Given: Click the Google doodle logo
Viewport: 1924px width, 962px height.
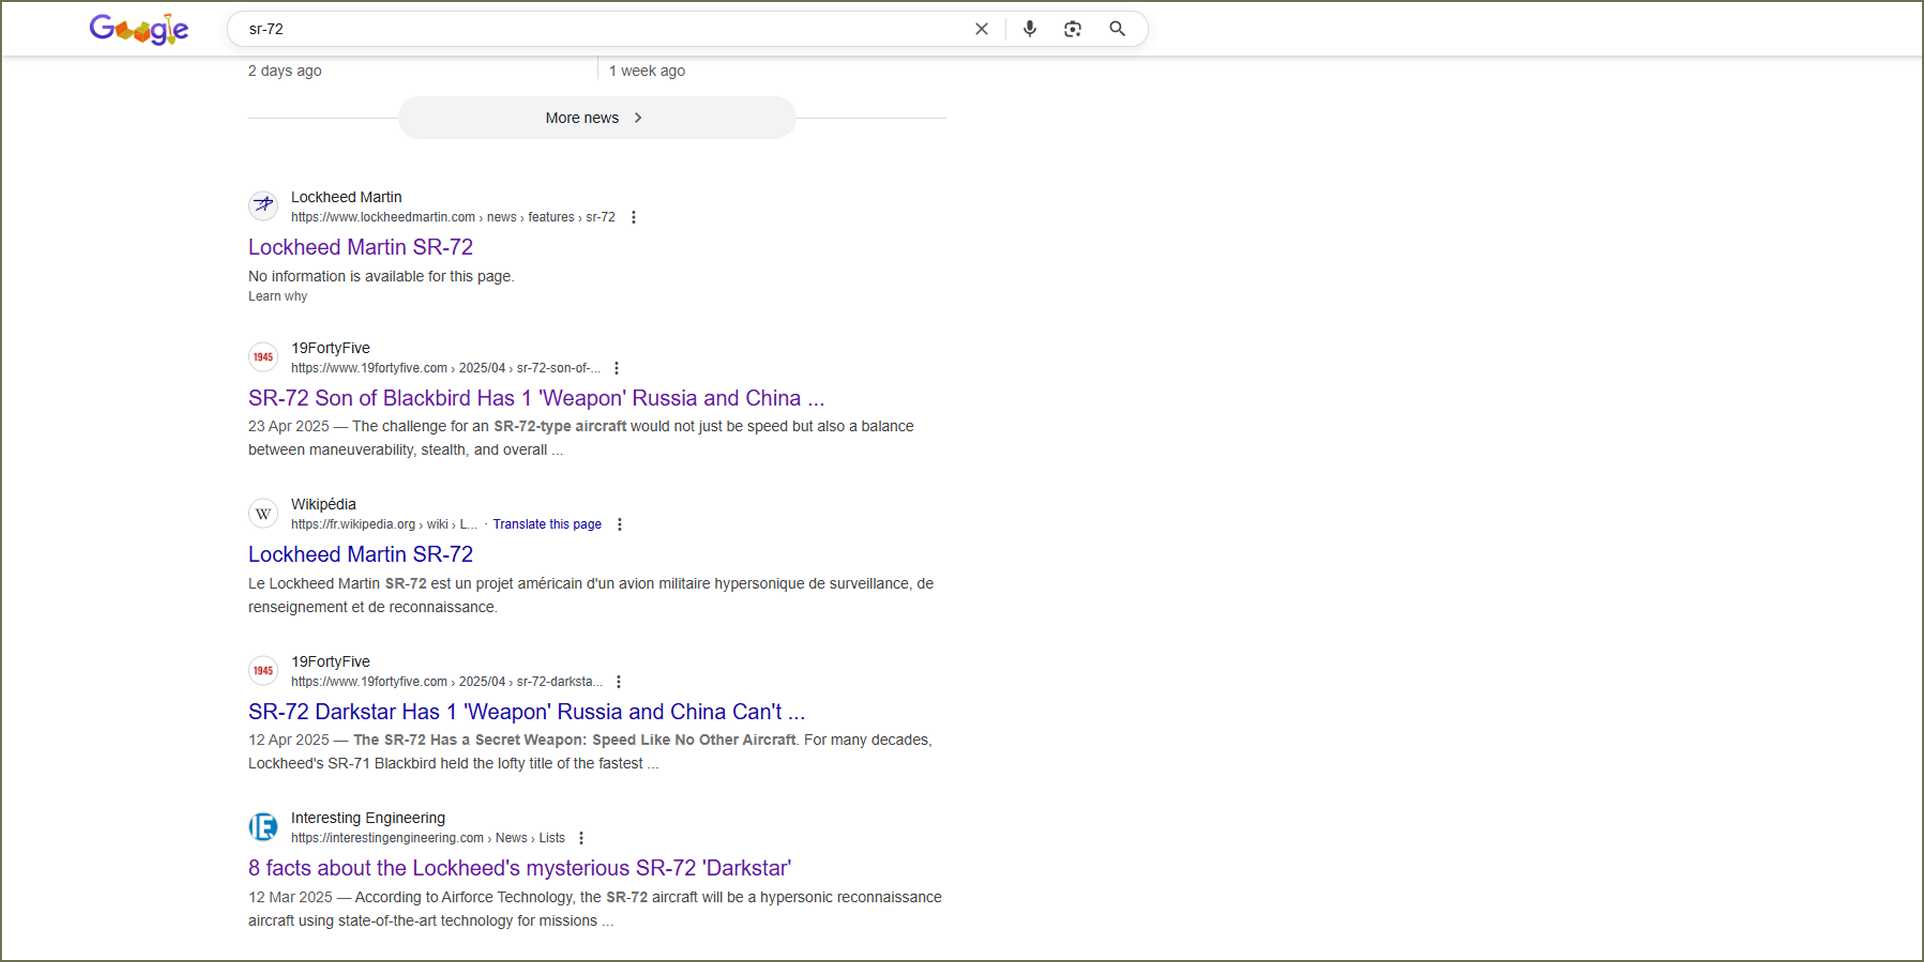Looking at the screenshot, I should 138,29.
